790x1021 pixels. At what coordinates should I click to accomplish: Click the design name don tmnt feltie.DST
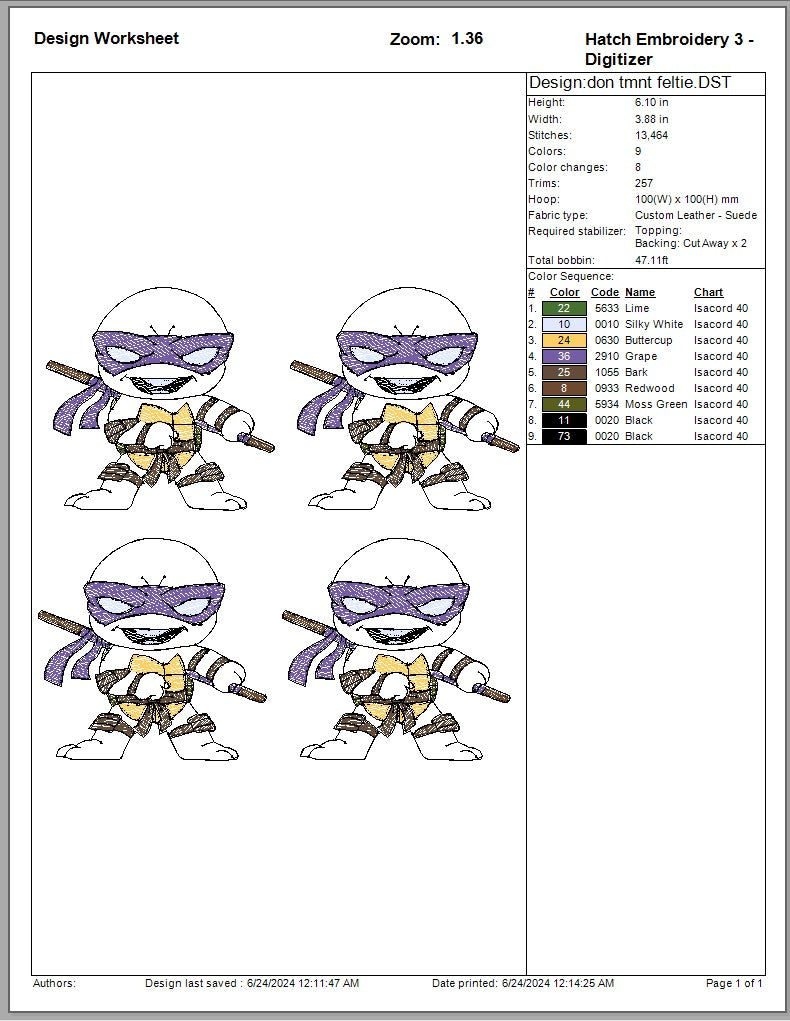tap(659, 83)
